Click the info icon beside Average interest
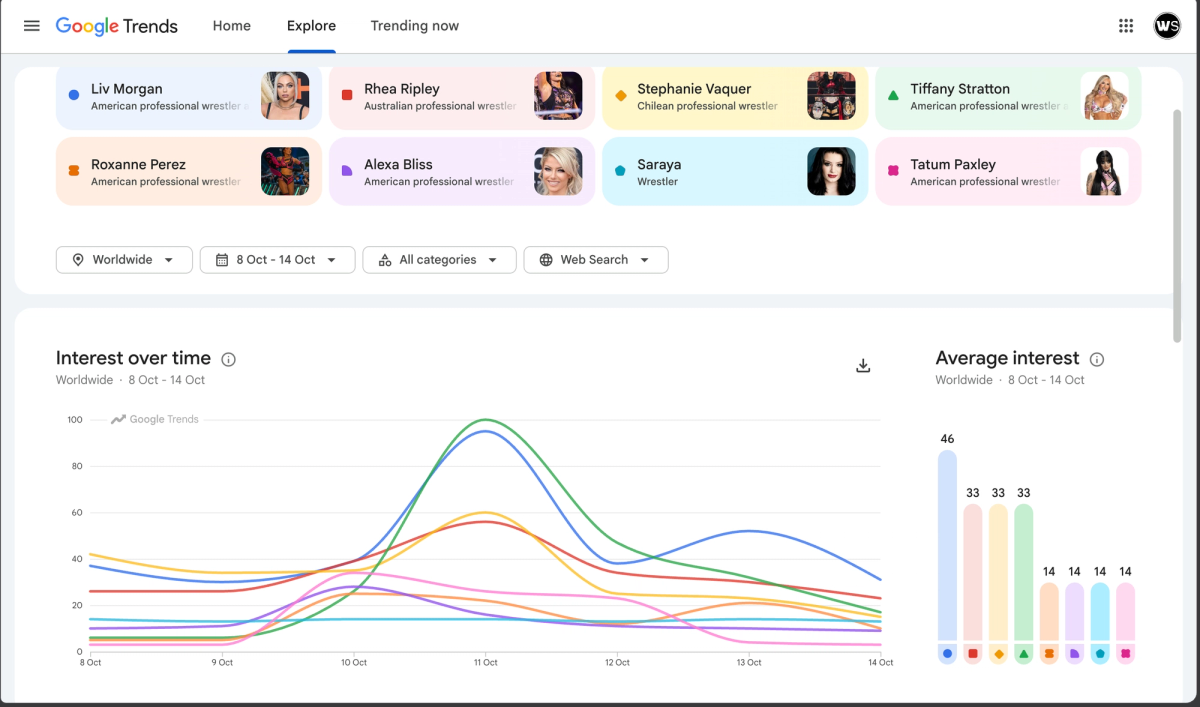Screen dimensions: 1200x707 1097,359
